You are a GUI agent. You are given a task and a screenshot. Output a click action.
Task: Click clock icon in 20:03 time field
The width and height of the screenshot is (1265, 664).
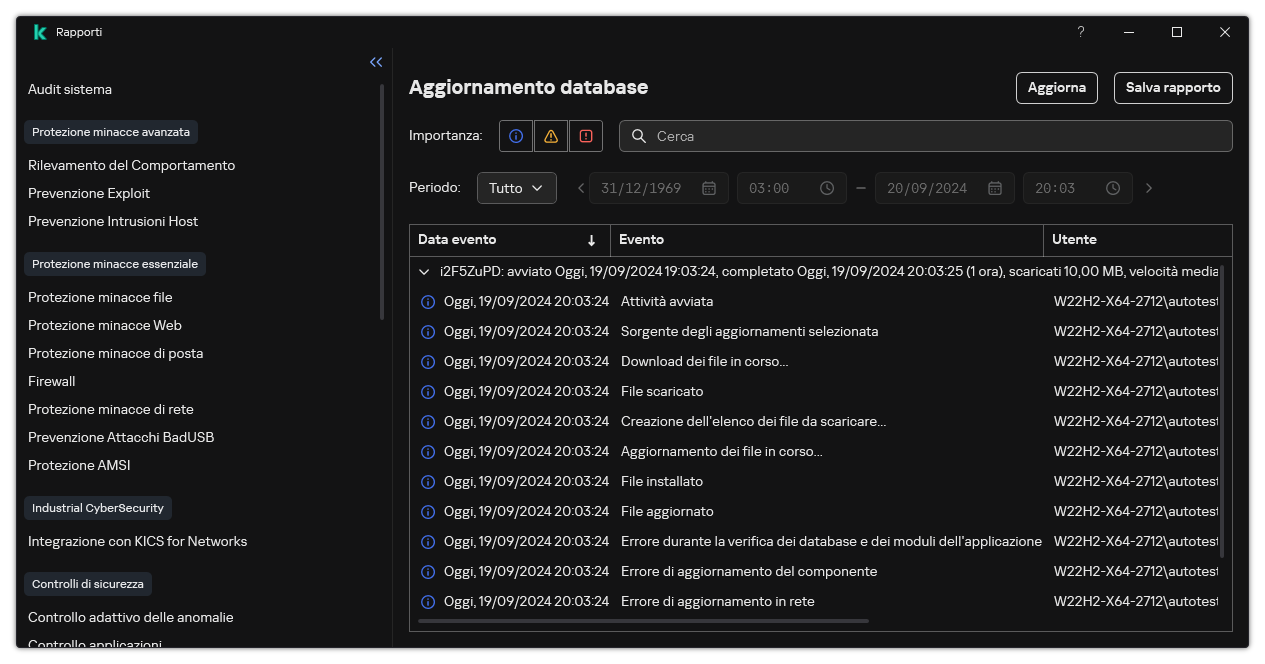[x=1113, y=188]
